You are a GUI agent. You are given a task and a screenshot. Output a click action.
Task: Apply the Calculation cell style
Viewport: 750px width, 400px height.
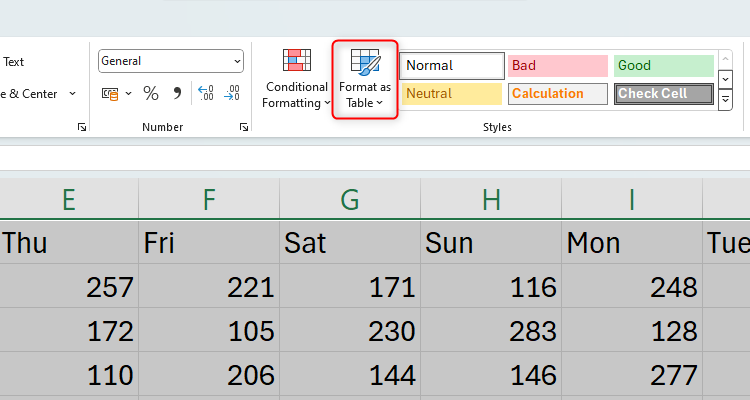558,93
